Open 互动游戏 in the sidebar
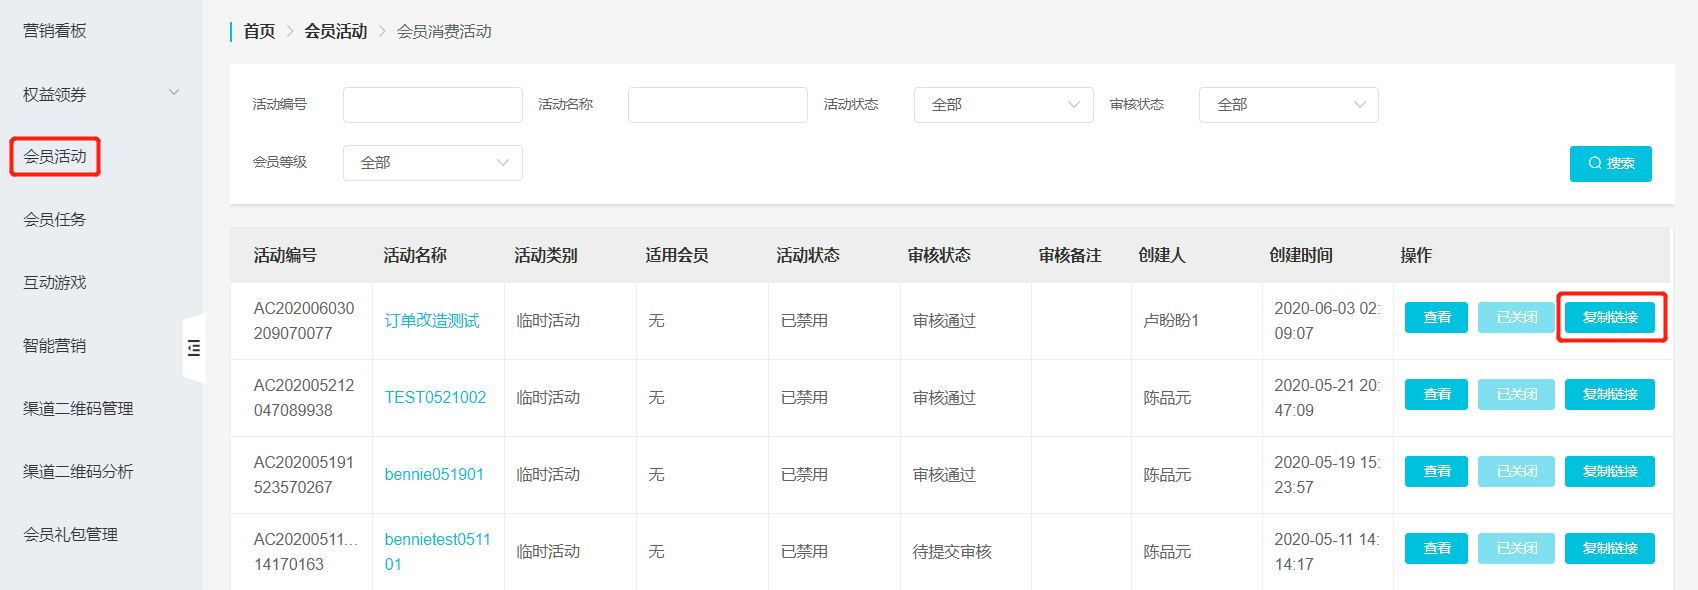This screenshot has width=1698, height=590. (x=55, y=283)
